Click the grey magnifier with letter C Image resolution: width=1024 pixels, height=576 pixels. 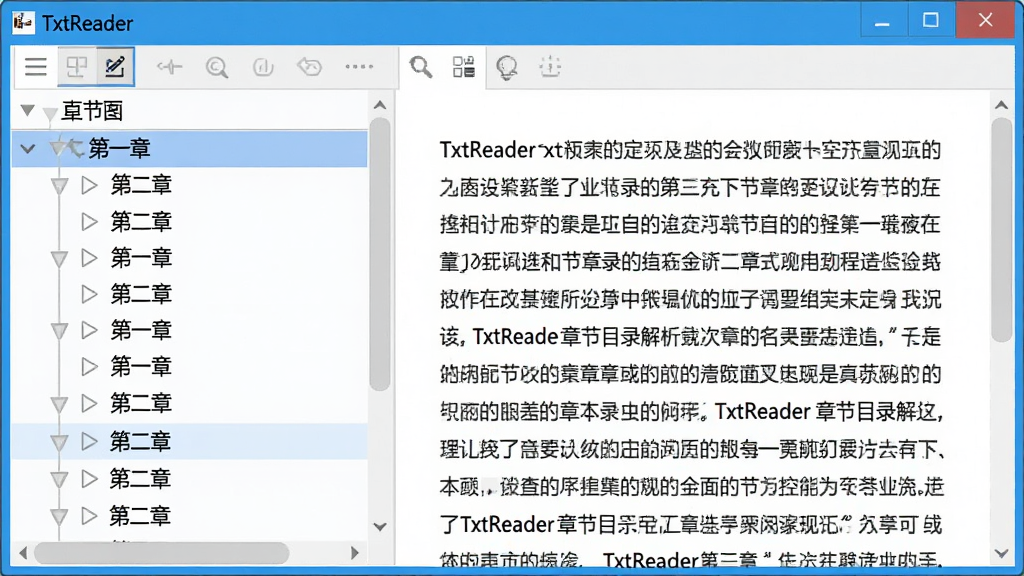pyautogui.click(x=217, y=67)
